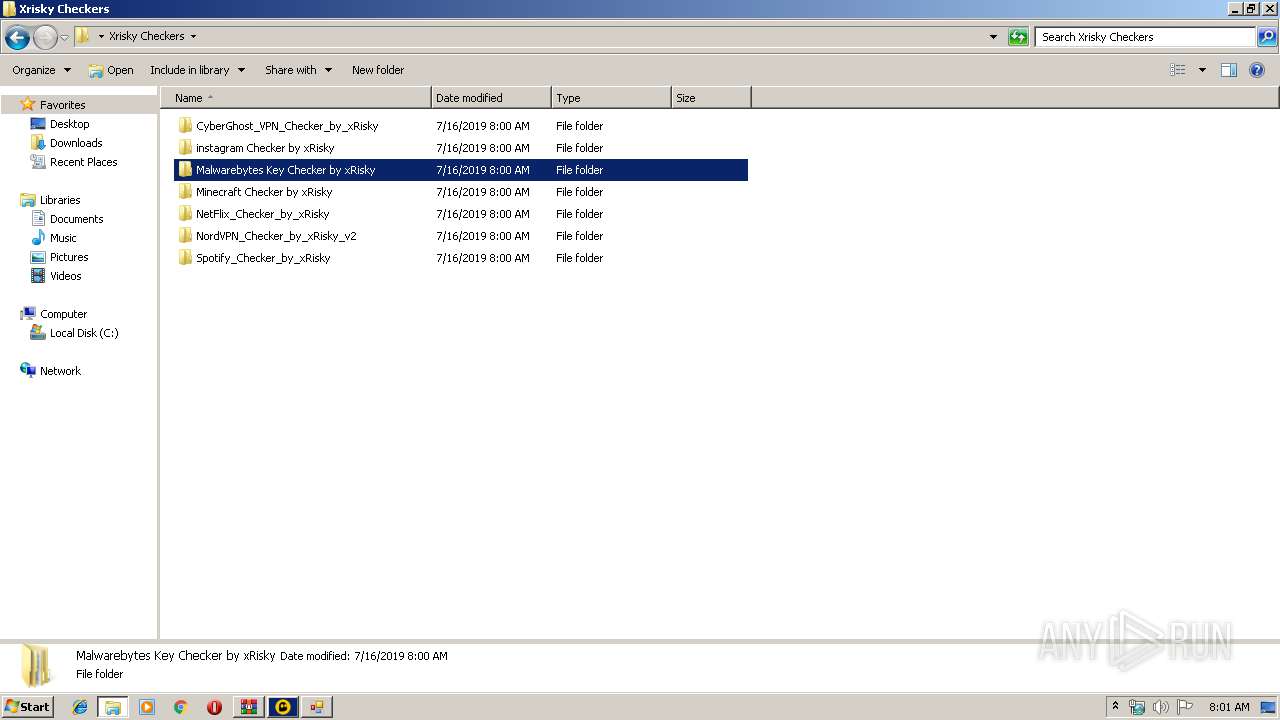Viewport: 1280px width, 720px height.
Task: Expand the address bar root arrow
Action: point(101,36)
